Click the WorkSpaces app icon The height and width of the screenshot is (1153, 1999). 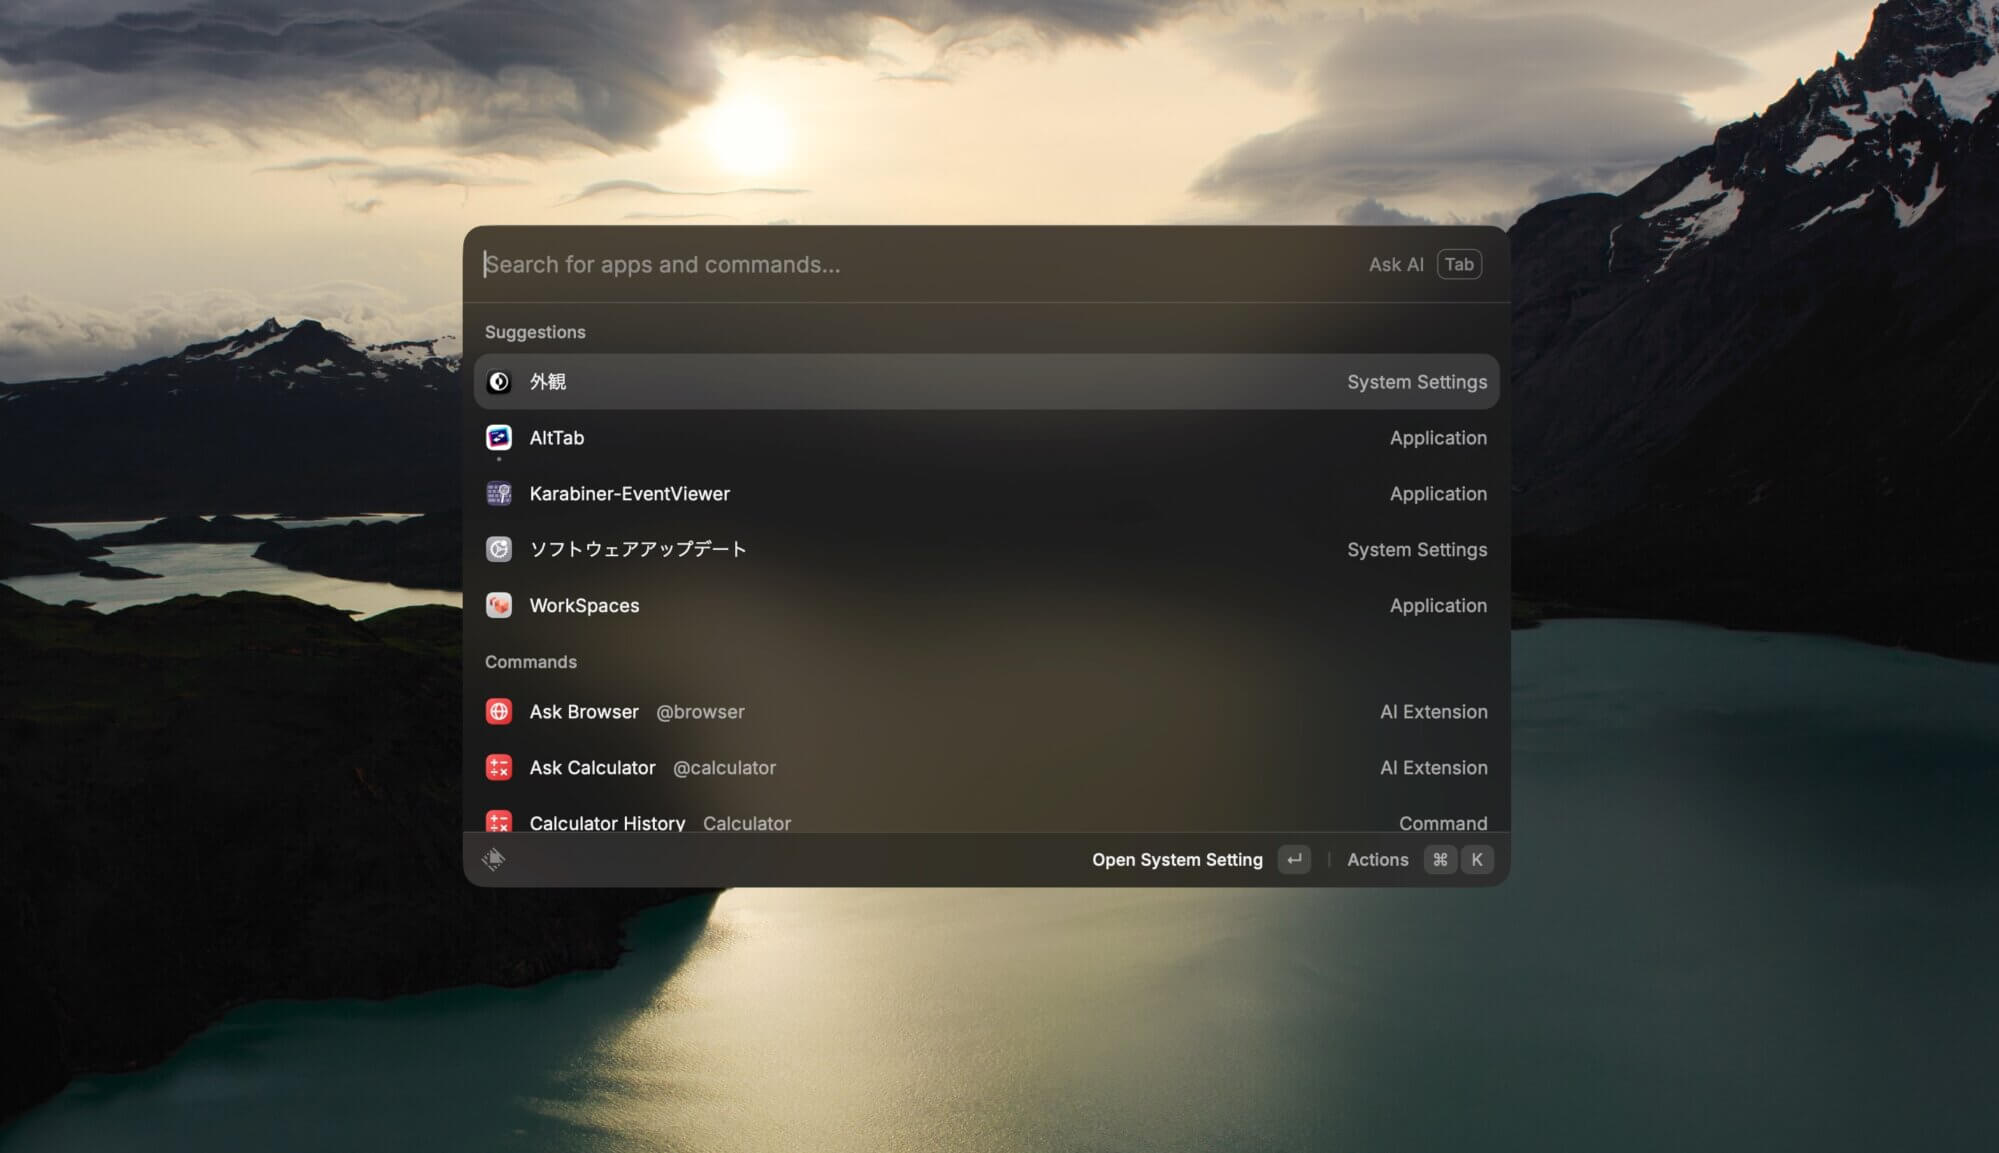tap(498, 605)
